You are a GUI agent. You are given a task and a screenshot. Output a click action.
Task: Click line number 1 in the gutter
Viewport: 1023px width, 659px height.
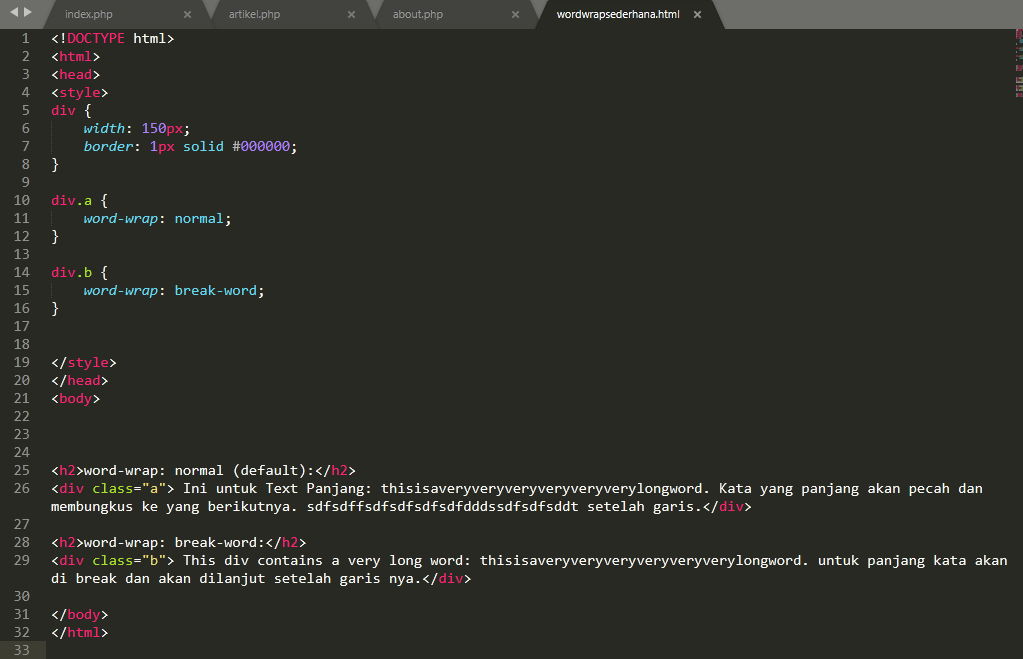point(25,38)
